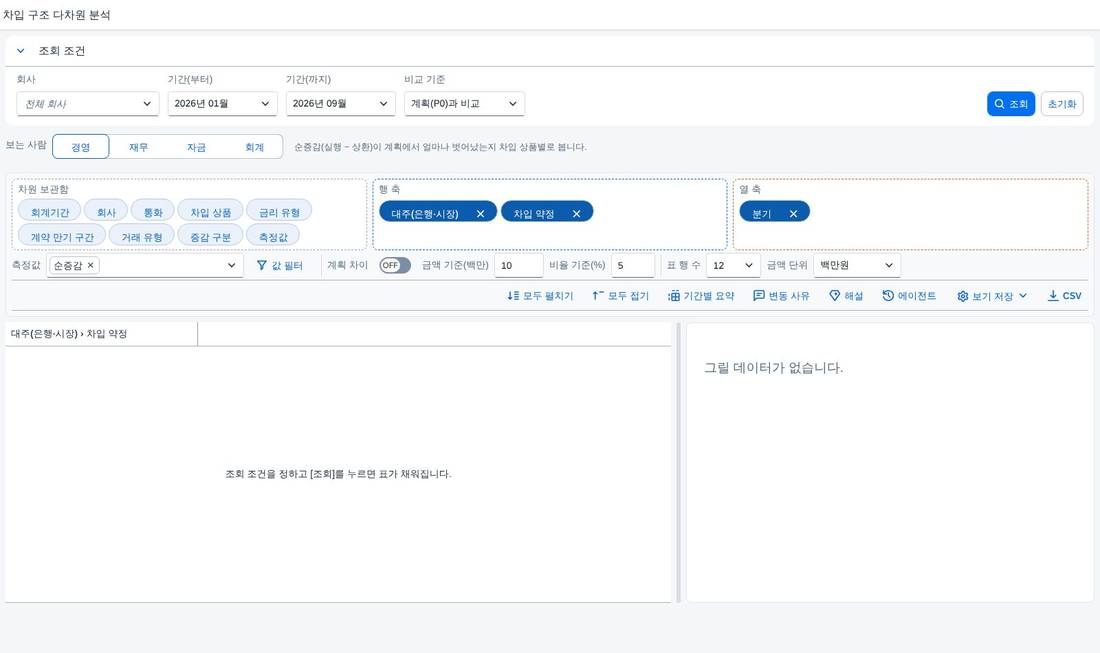Remove 대주(은행·시장) from row axis
Image resolution: width=1100 pixels, height=653 pixels.
click(481, 213)
